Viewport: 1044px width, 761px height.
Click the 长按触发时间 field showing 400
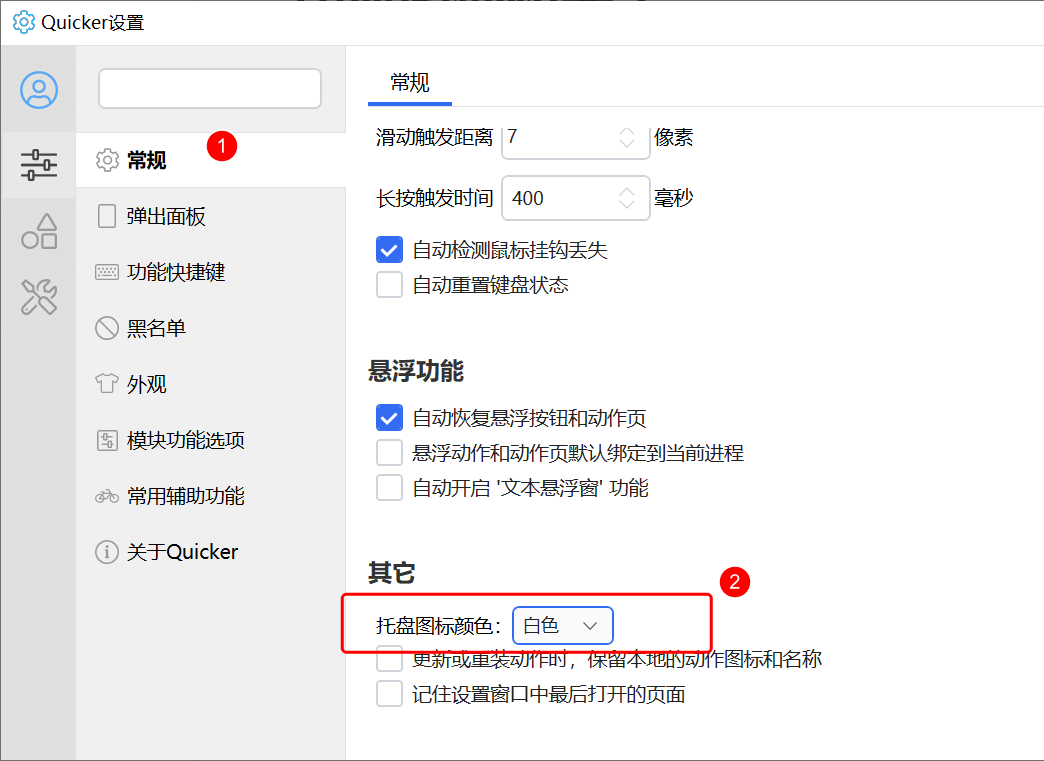[575, 198]
